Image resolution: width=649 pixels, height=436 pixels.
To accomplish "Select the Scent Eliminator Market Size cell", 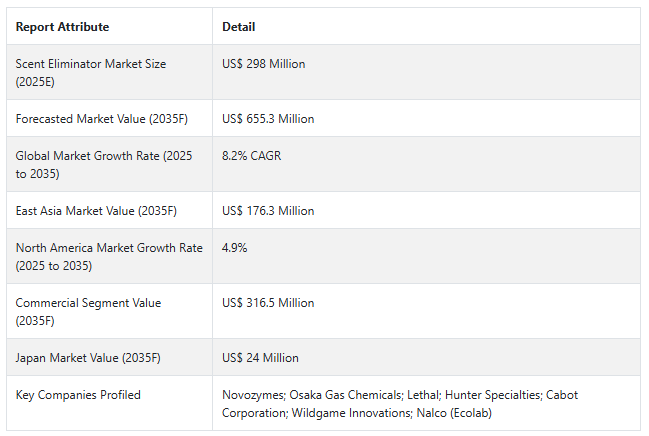I will coord(91,72).
